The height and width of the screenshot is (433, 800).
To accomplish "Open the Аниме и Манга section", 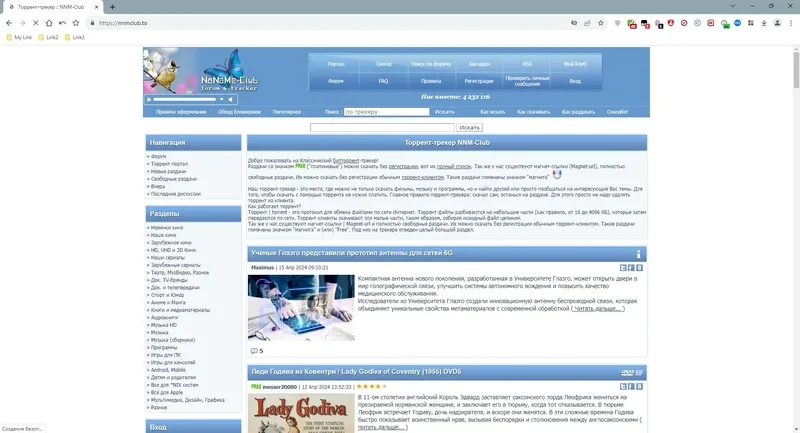I will pos(168,302).
